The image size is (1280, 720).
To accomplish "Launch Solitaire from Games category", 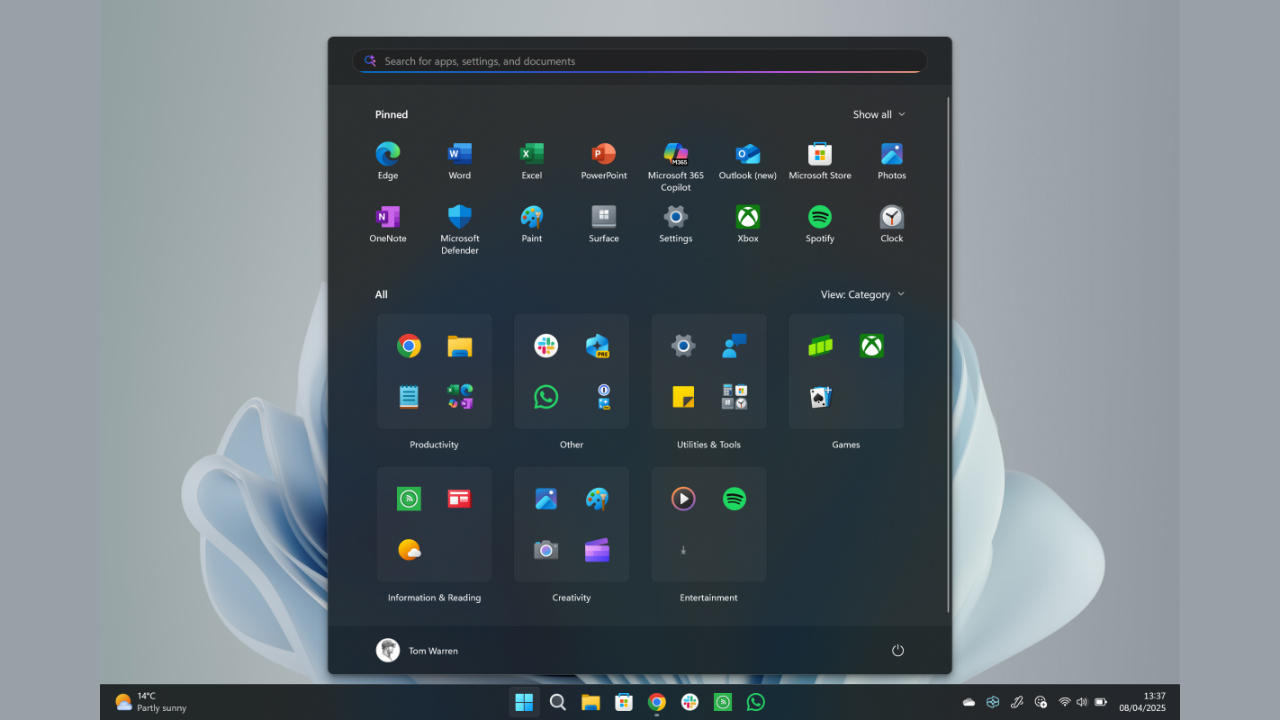I will (821, 397).
